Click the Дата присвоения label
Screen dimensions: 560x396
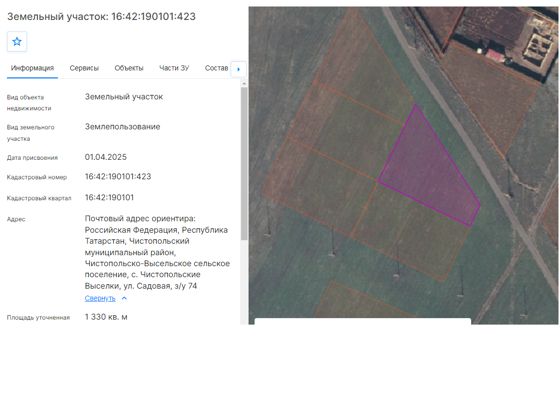pos(32,157)
